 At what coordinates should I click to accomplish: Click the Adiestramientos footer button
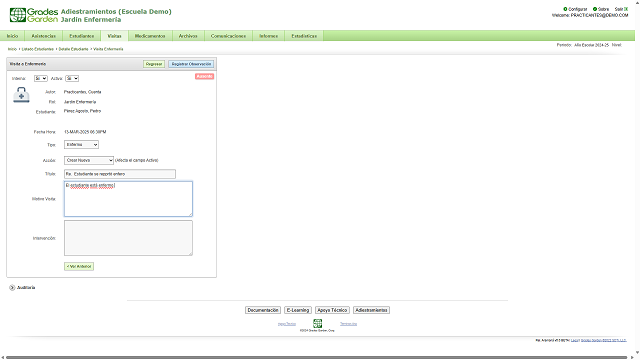coord(371,310)
